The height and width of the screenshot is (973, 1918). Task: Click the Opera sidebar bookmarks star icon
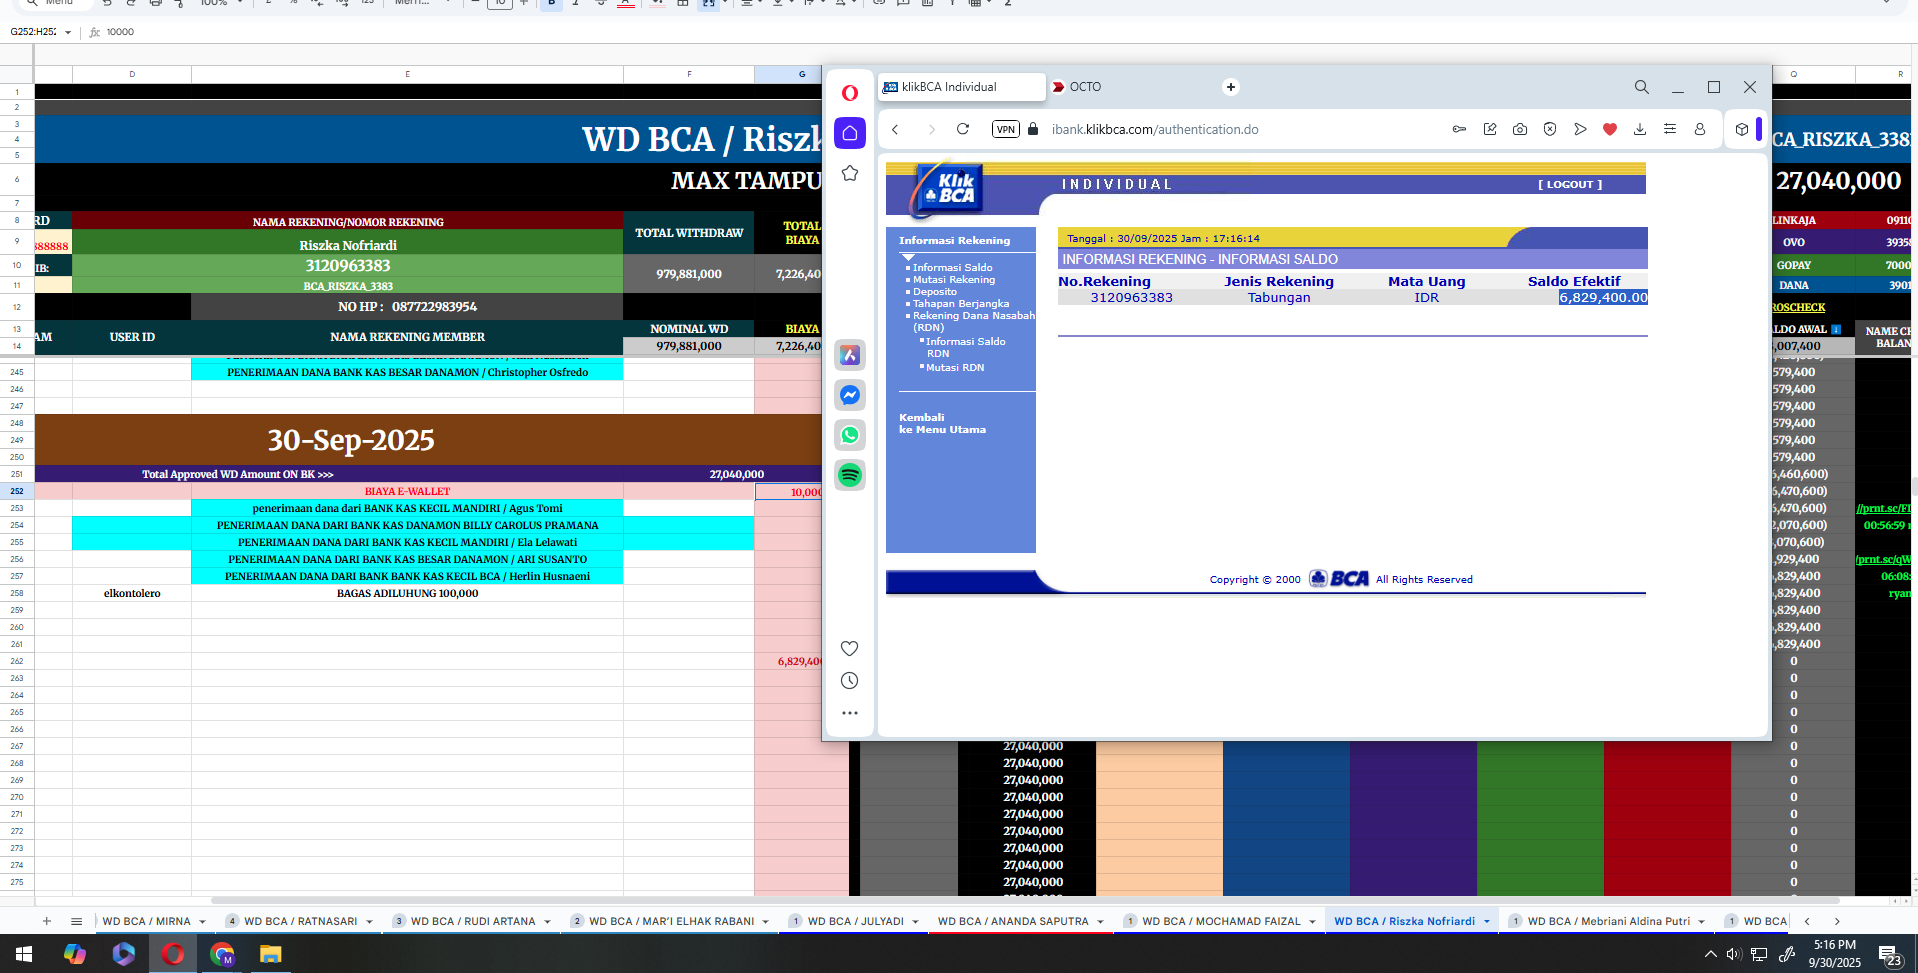pyautogui.click(x=850, y=173)
